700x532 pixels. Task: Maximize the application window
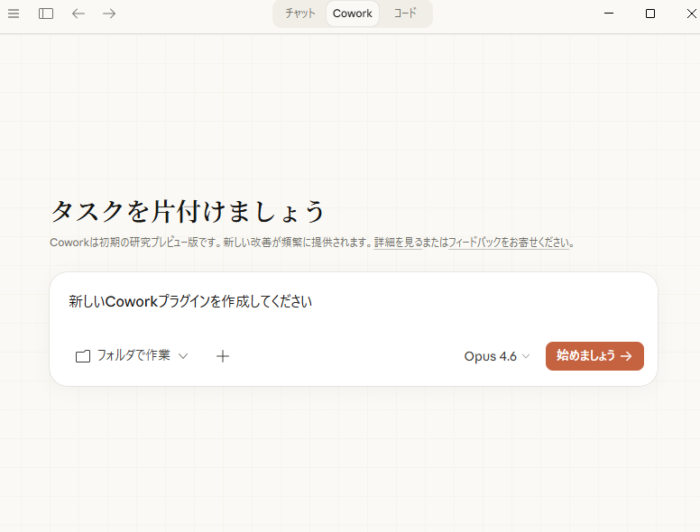click(650, 14)
